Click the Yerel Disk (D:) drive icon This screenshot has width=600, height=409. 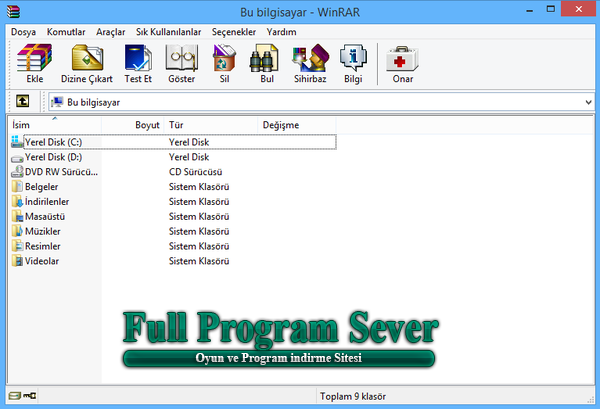[x=17, y=158]
